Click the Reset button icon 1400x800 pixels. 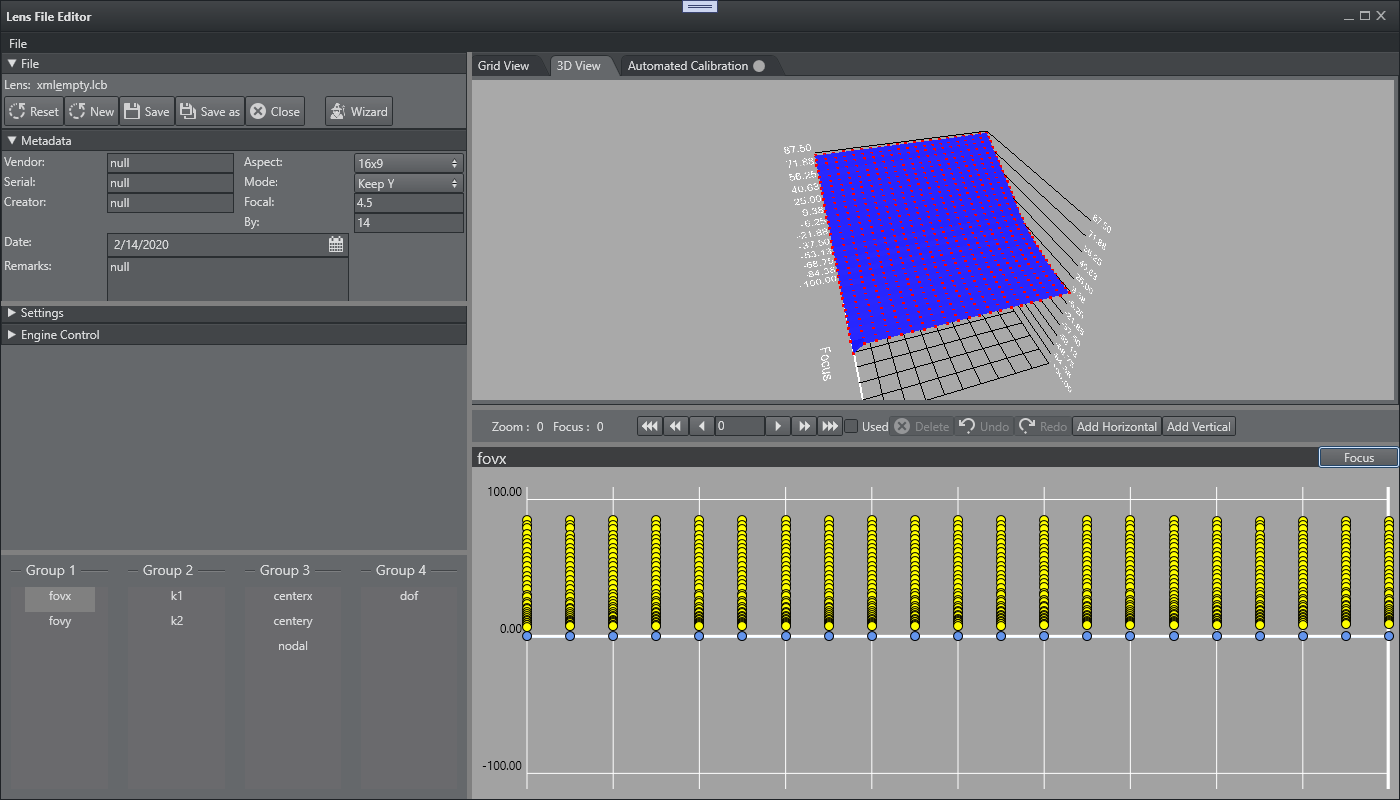coord(17,112)
